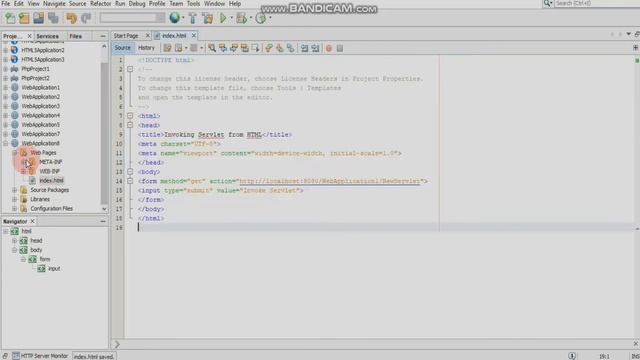Start macro recording with red circle icon
640x360 pixels.
point(329,48)
